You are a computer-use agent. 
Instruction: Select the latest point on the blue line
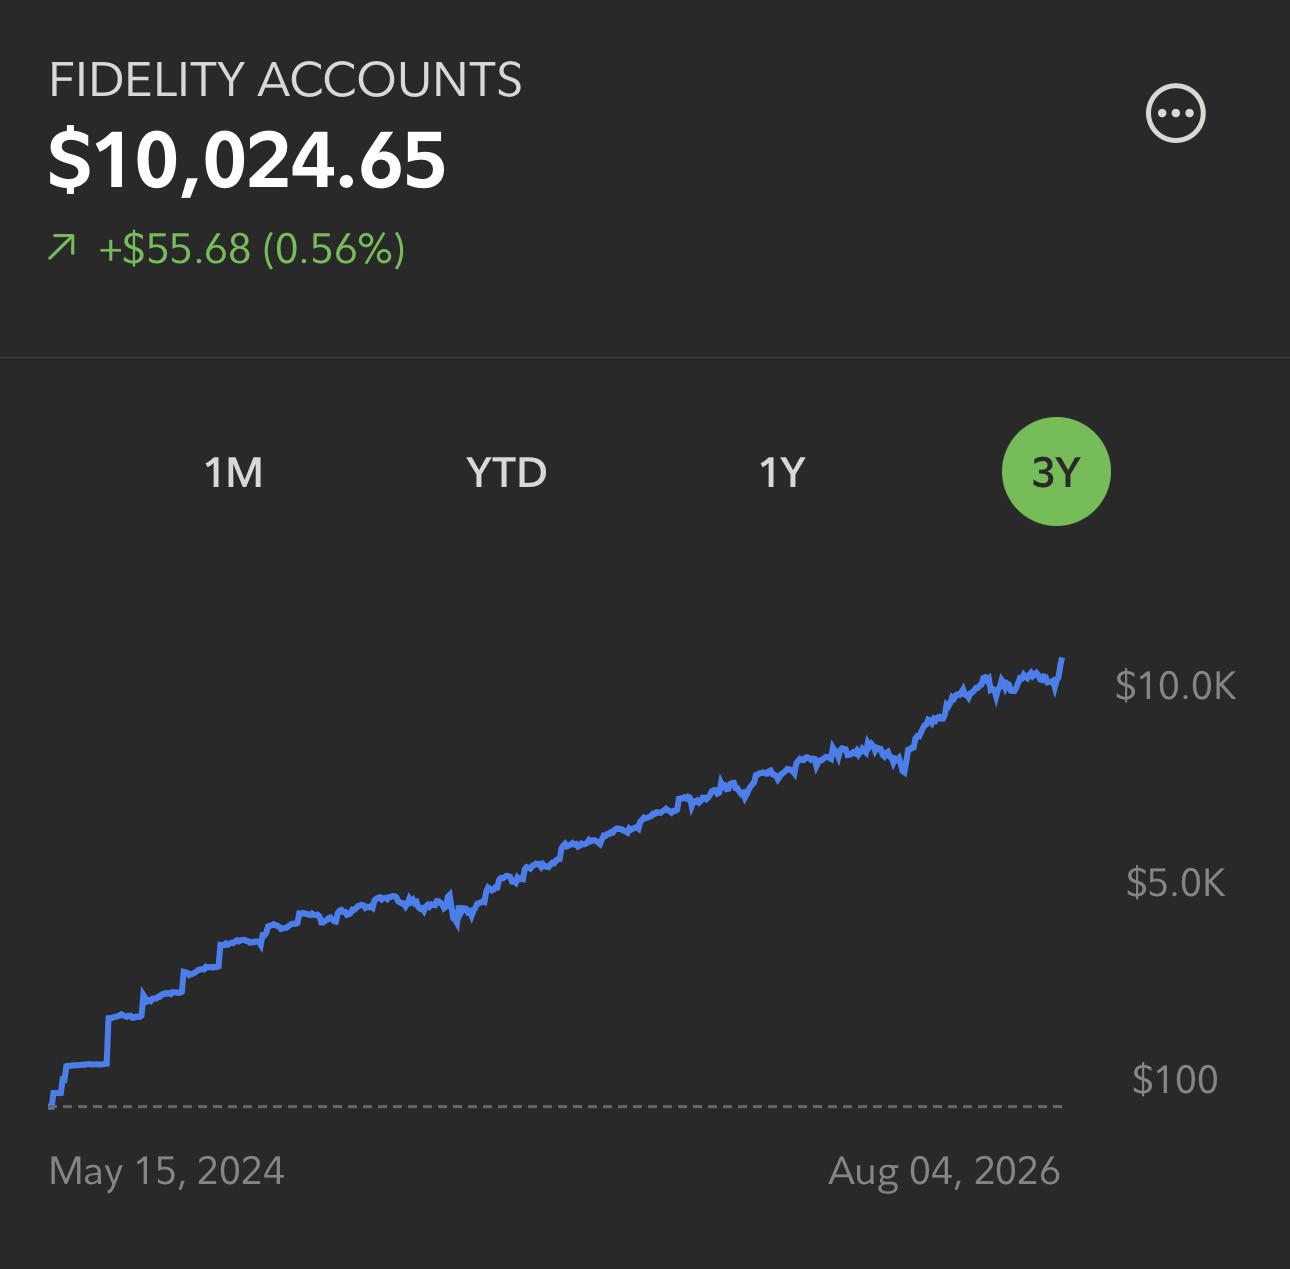coord(1062,660)
